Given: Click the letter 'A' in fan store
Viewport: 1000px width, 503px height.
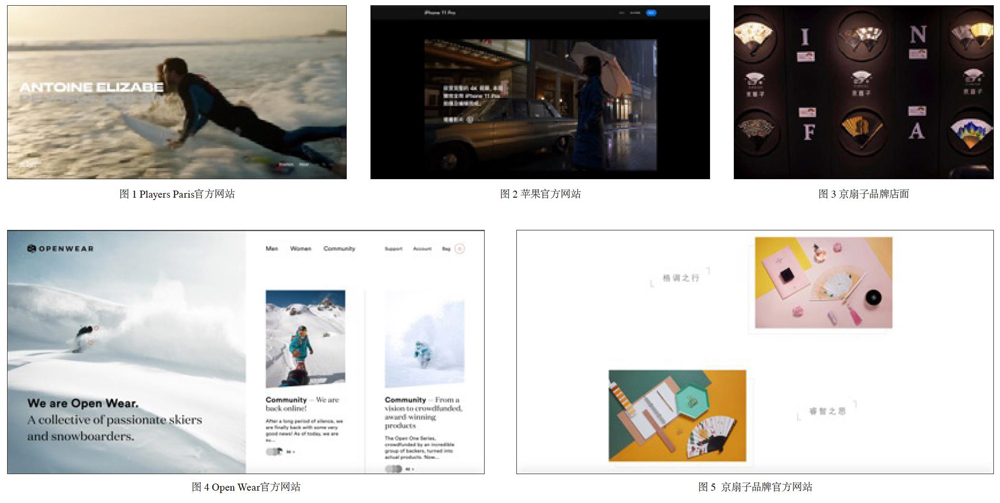Looking at the screenshot, I should pyautogui.click(x=917, y=130).
